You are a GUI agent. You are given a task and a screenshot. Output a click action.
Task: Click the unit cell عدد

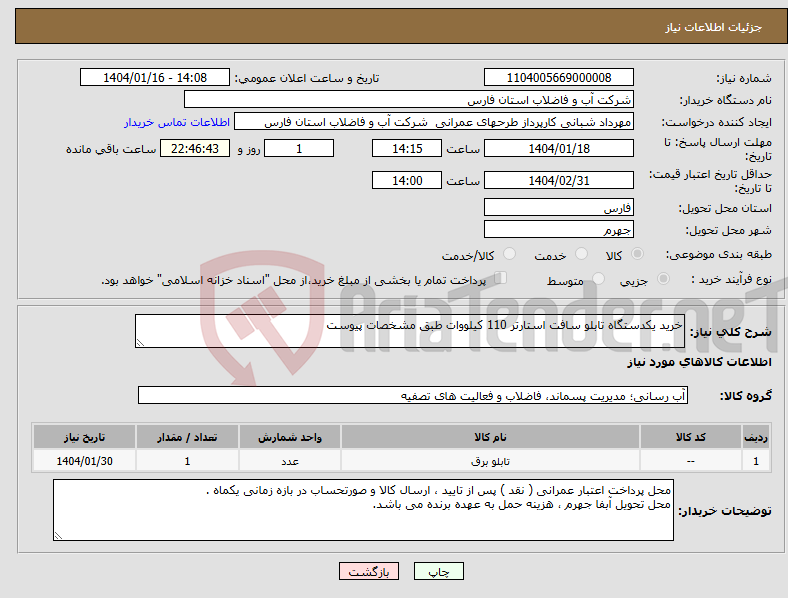[x=290, y=461]
